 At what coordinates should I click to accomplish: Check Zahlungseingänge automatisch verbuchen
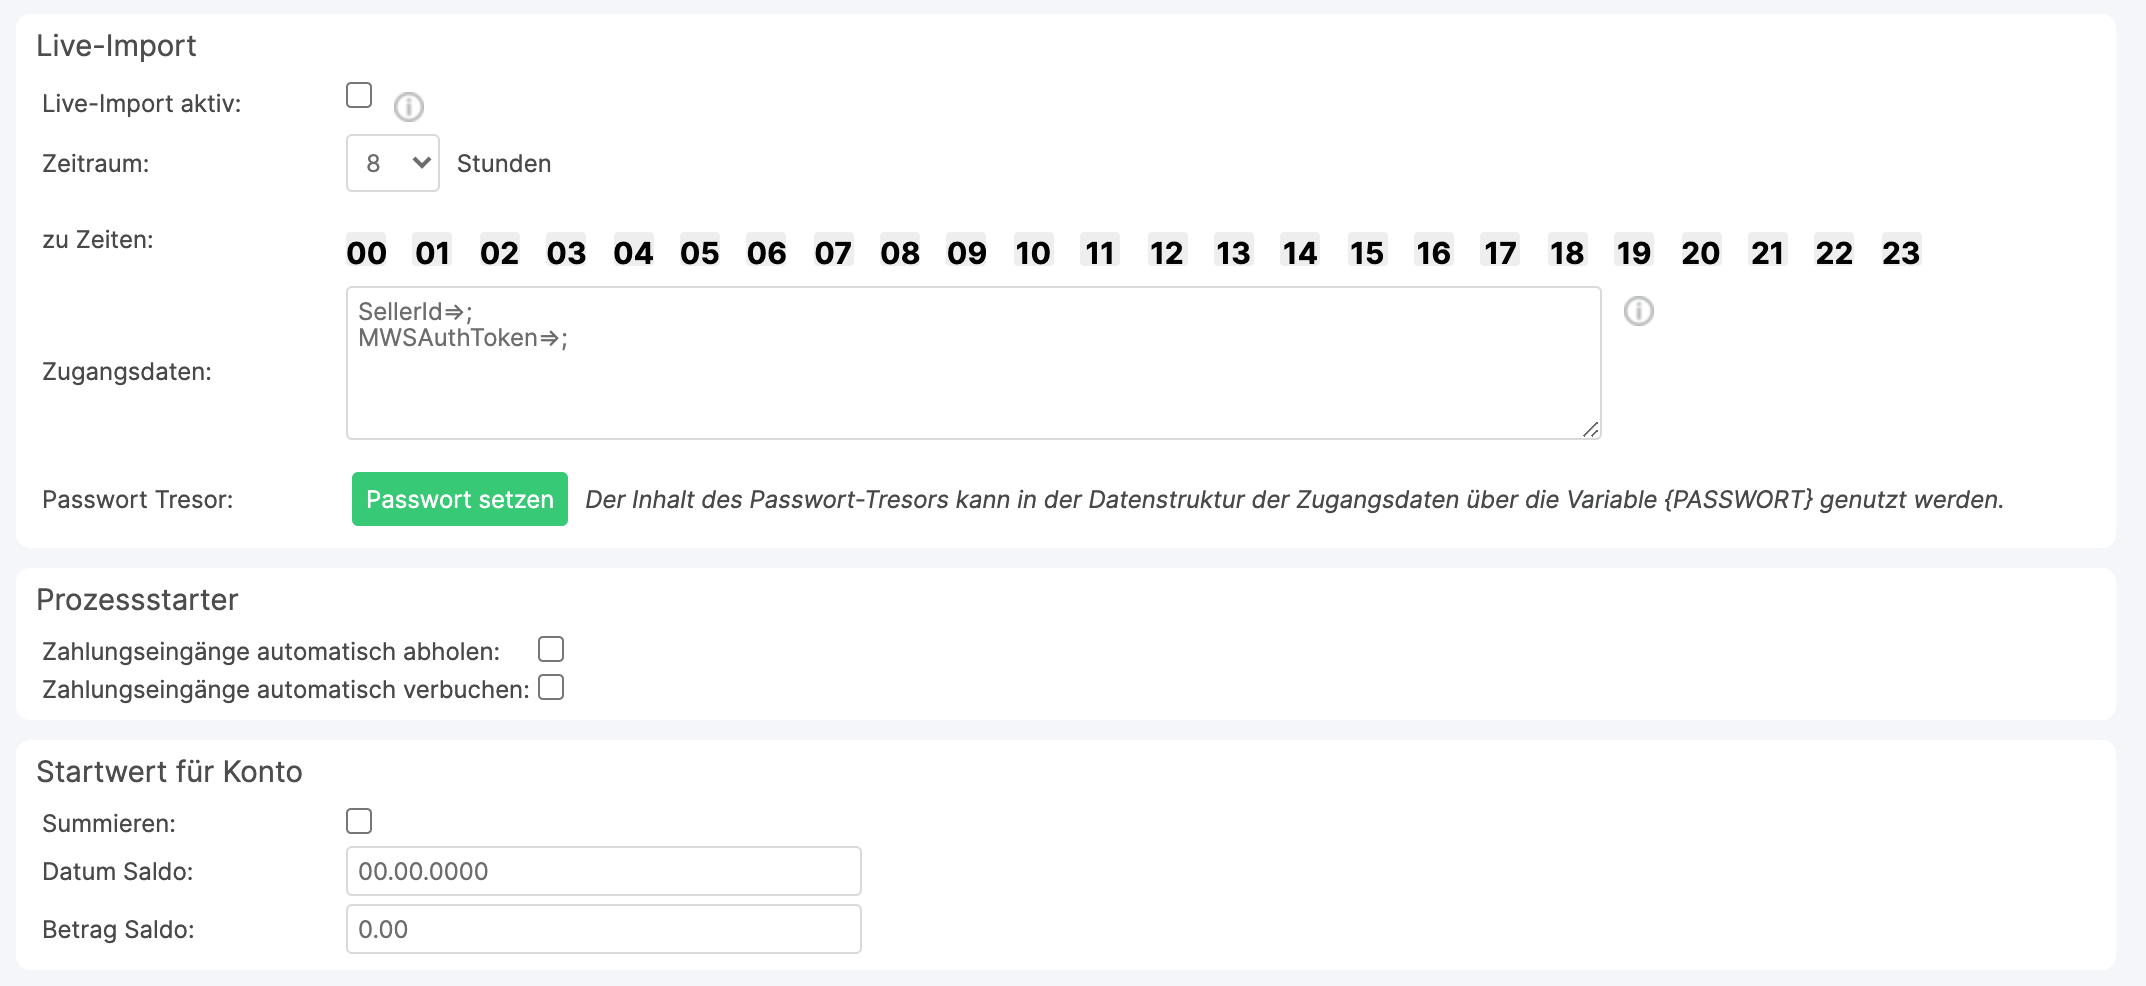click(551, 687)
